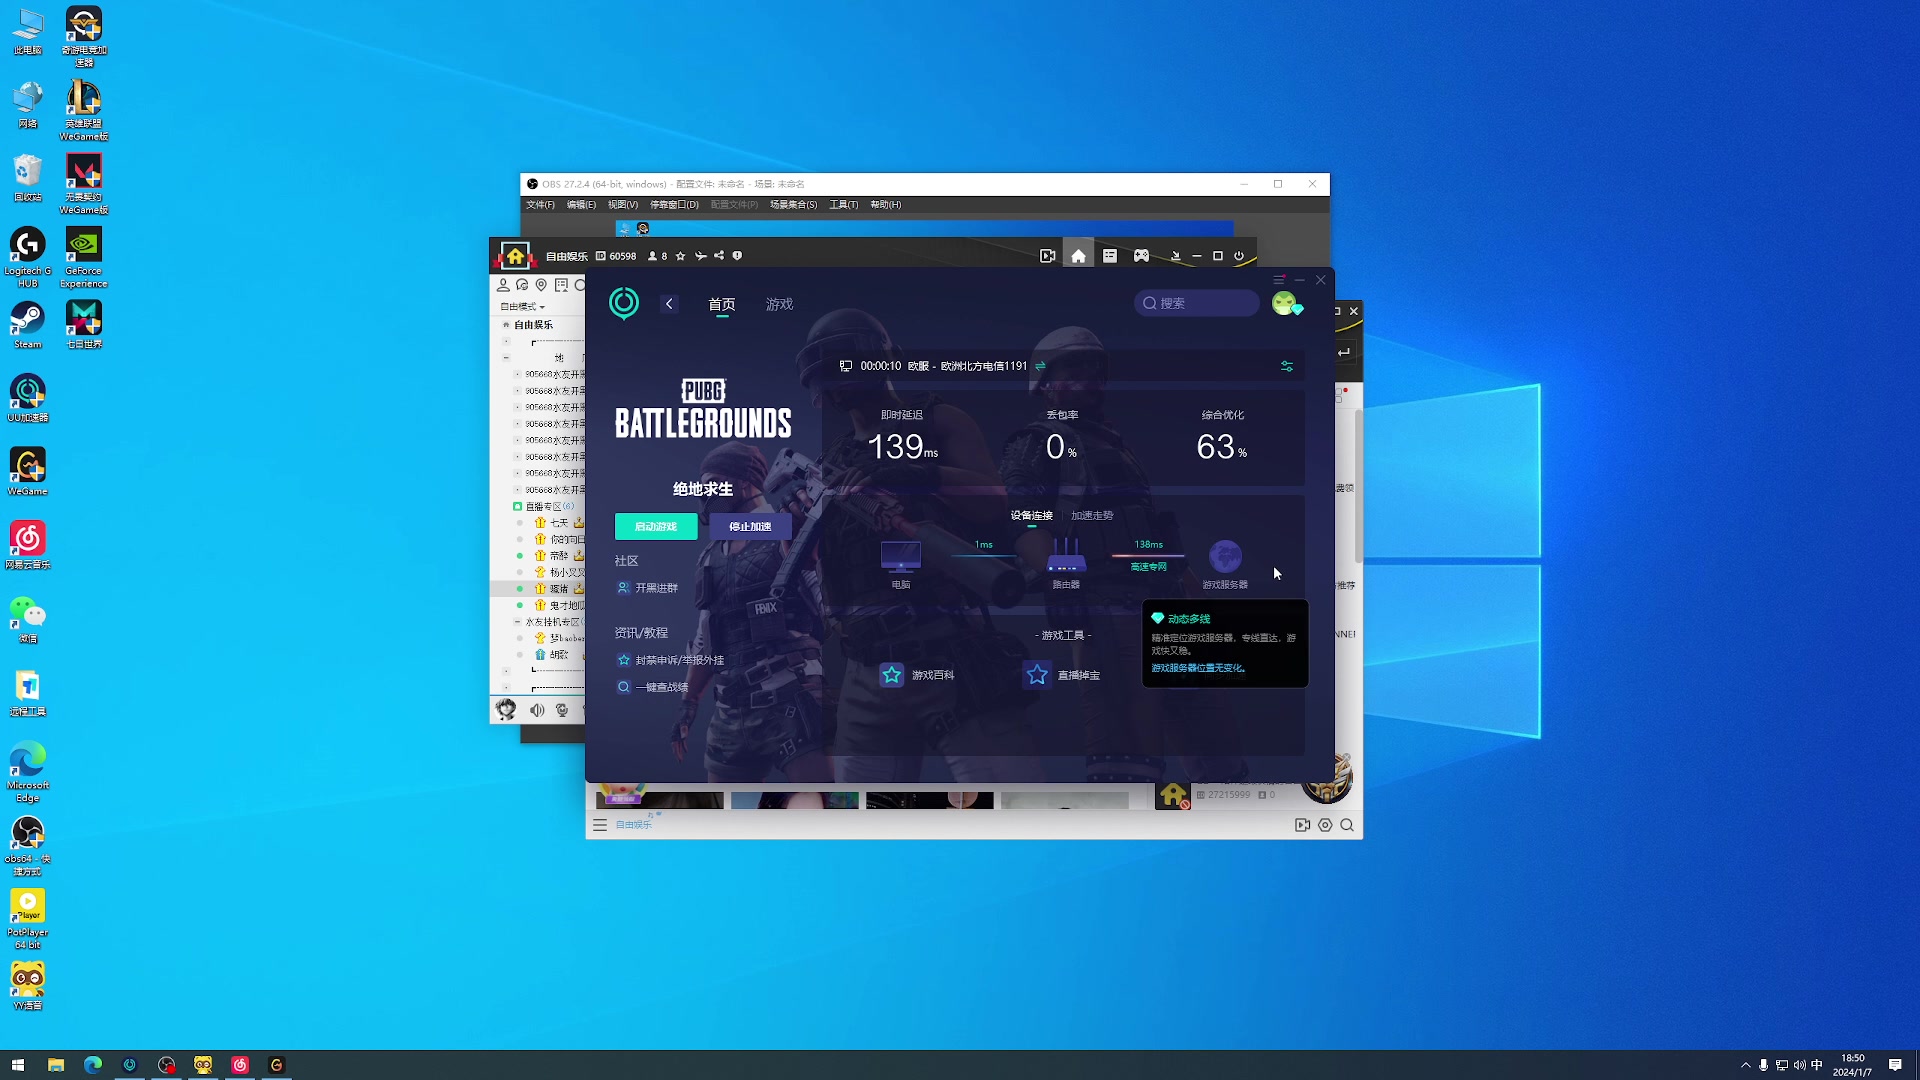This screenshot has height=1080, width=1920.
Task: Switch to 游戏 tab in UU accelerator
Action: click(x=780, y=304)
